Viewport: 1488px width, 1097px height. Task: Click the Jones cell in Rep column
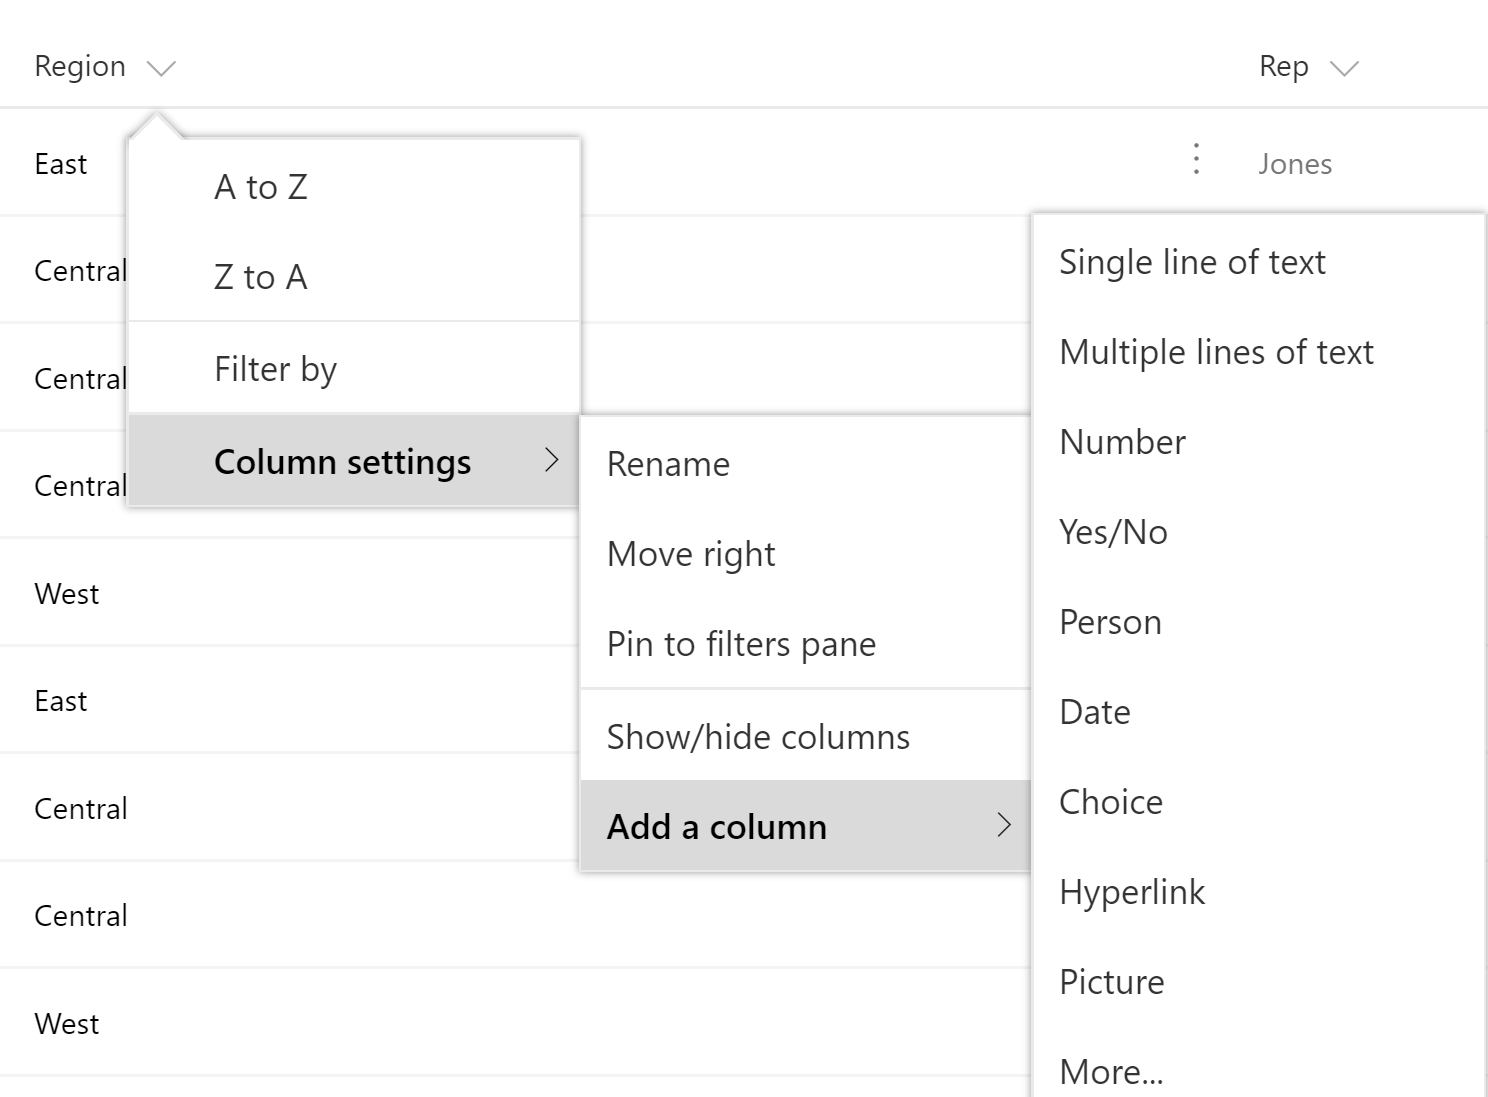(x=1295, y=164)
